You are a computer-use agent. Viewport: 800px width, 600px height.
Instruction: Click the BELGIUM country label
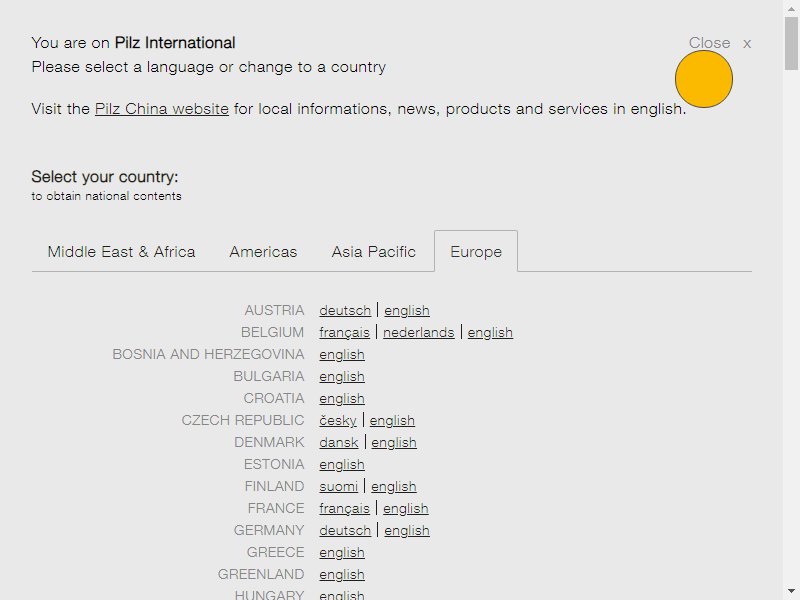point(272,332)
